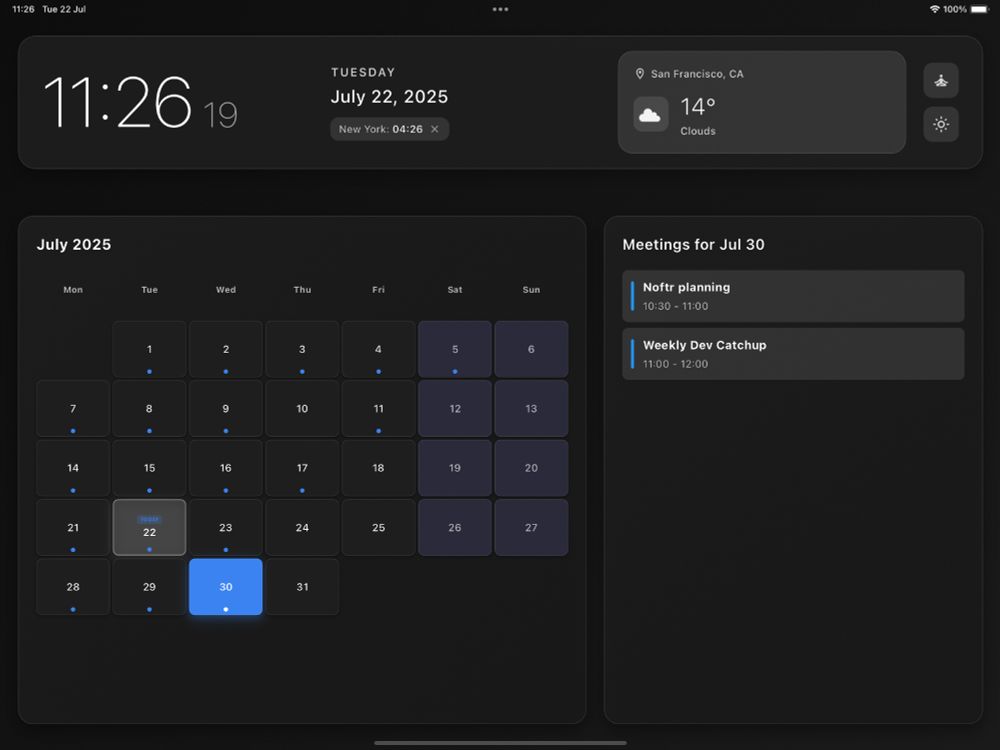Click the New York: 04:26 time label
The width and height of the screenshot is (1000, 750).
(381, 129)
